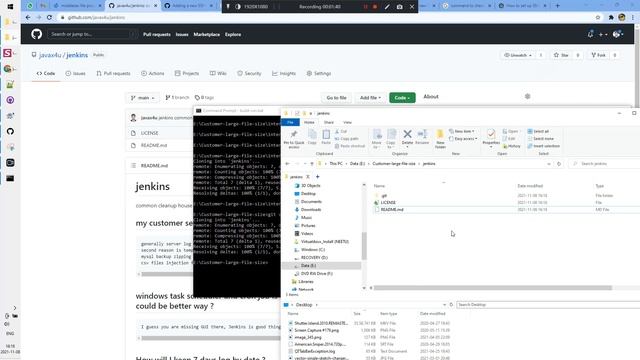Open the repo Settings tab
Viewport: 640px width, 360px height.
pyautogui.click(x=318, y=73)
